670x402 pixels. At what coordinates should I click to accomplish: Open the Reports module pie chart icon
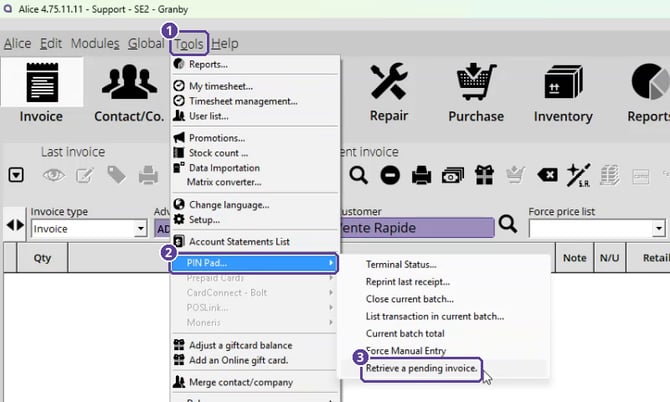pos(650,81)
